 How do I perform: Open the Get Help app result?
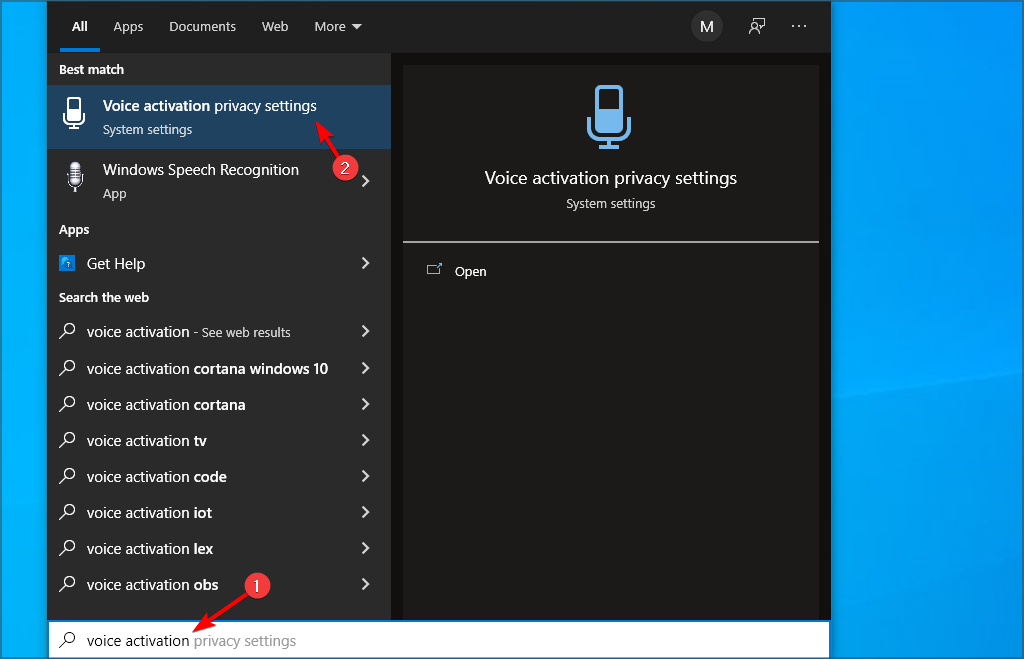tap(219, 263)
